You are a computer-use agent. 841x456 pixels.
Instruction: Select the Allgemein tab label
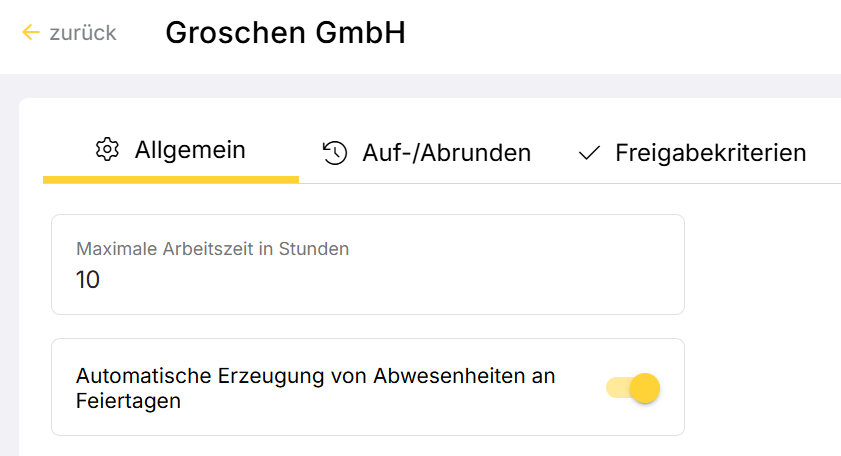tap(190, 150)
